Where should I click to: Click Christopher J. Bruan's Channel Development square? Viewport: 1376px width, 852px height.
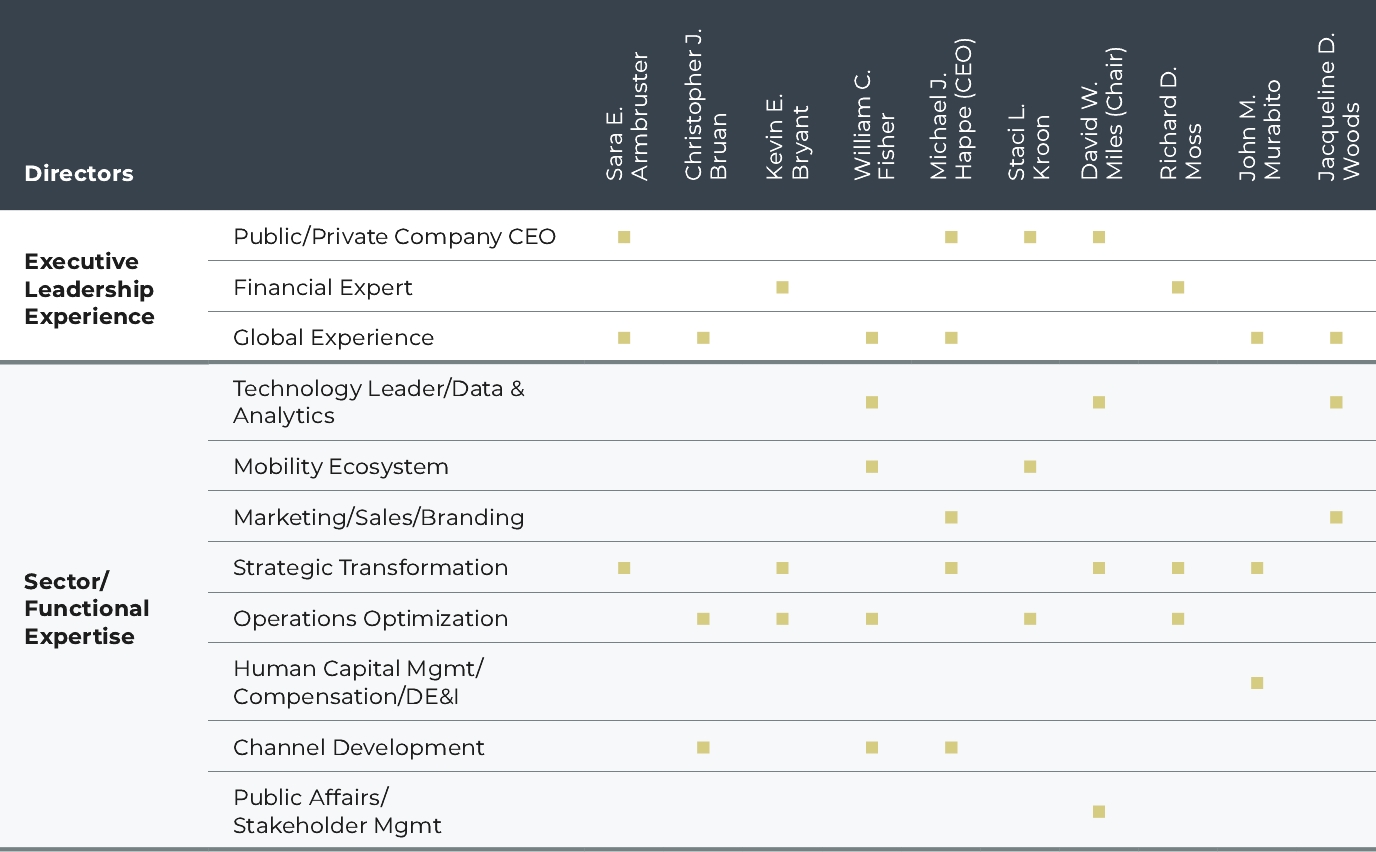click(x=703, y=748)
